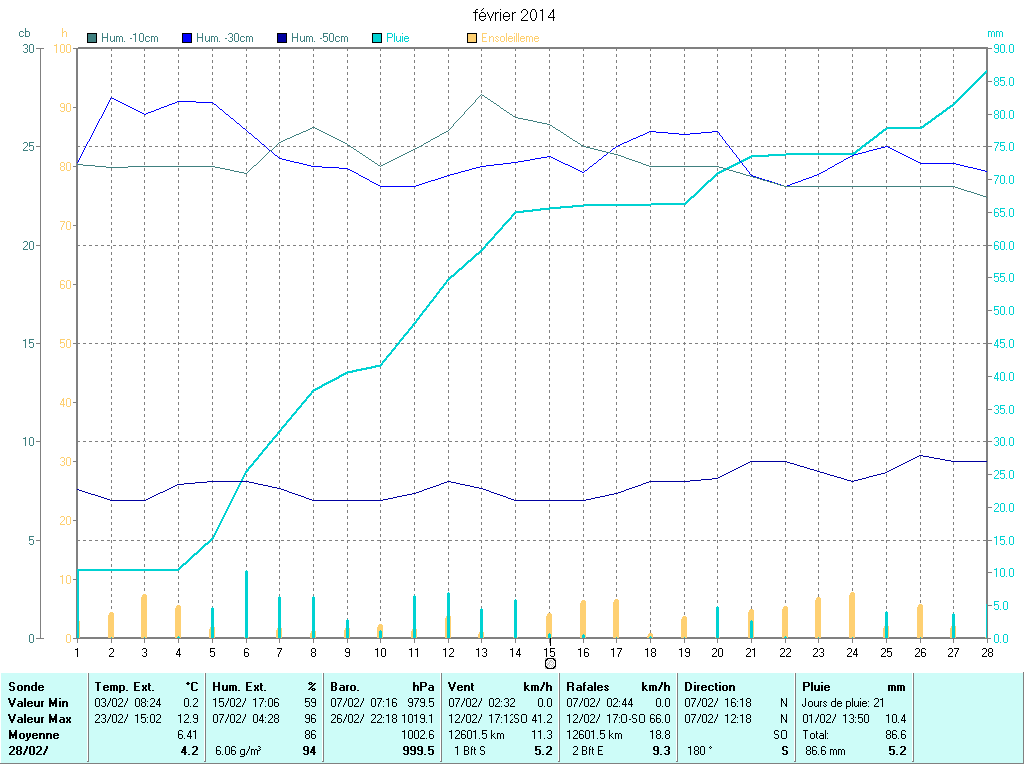The image size is (1024, 764).
Task: Click the circle marker below day 15
Action: 550,663
